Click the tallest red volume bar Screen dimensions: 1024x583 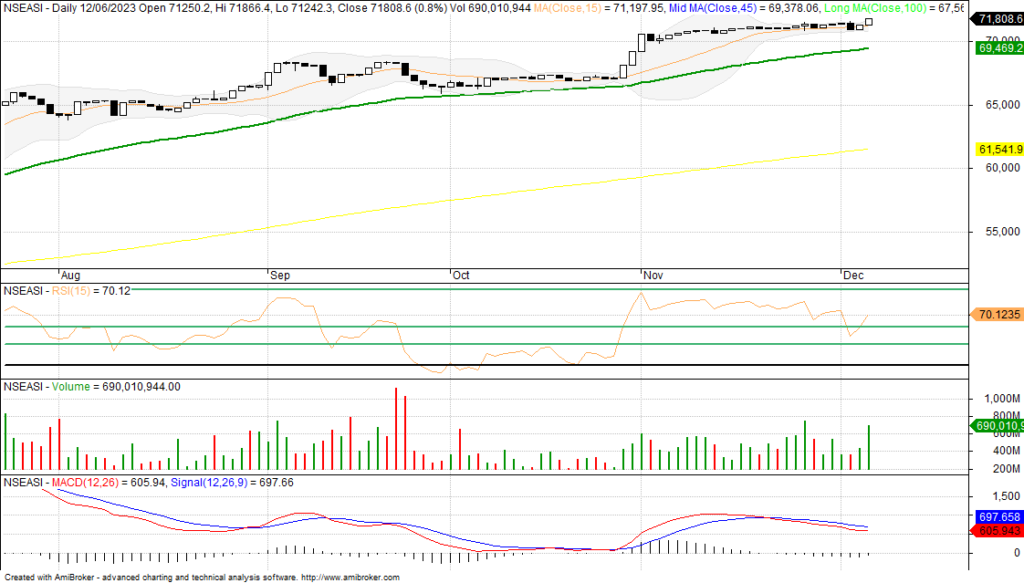396,429
